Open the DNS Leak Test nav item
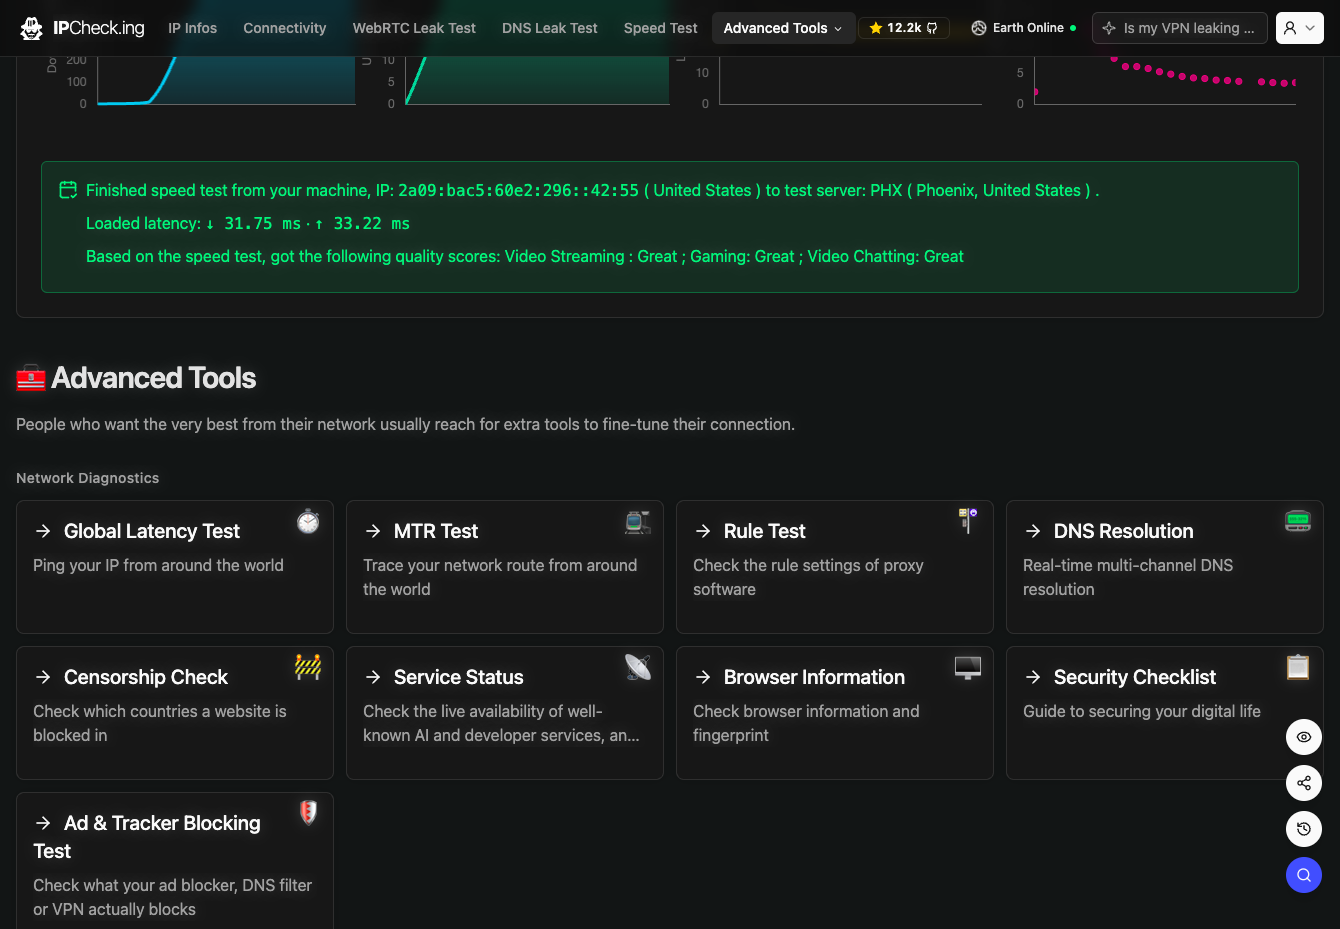 point(550,28)
